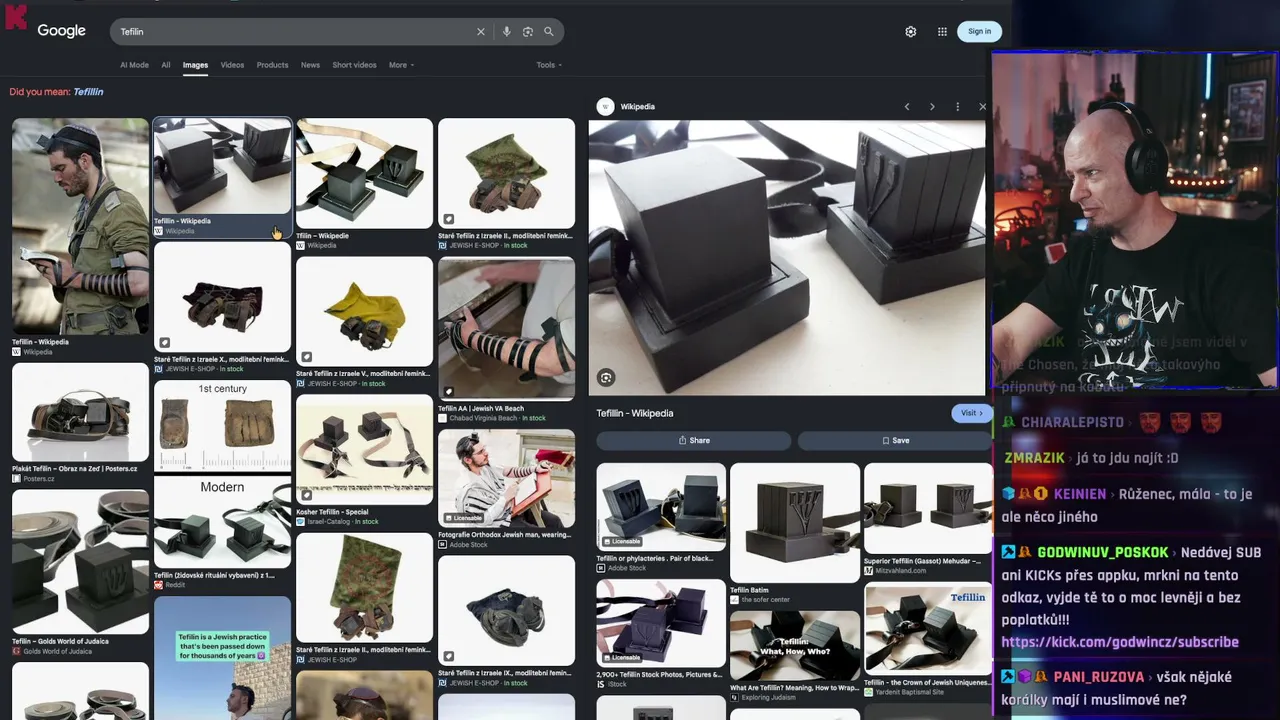The image size is (1280, 720).
Task: Open the Orthodox Jewish man Adobe Stock photo
Action: 506,478
